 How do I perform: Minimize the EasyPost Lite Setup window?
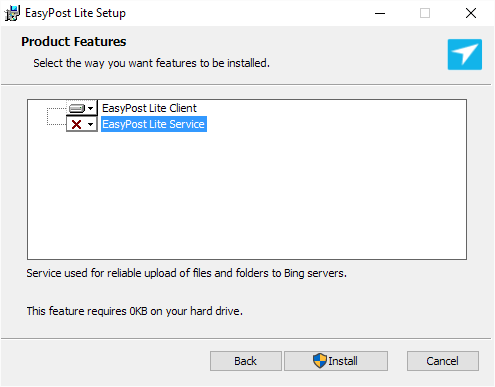380,13
